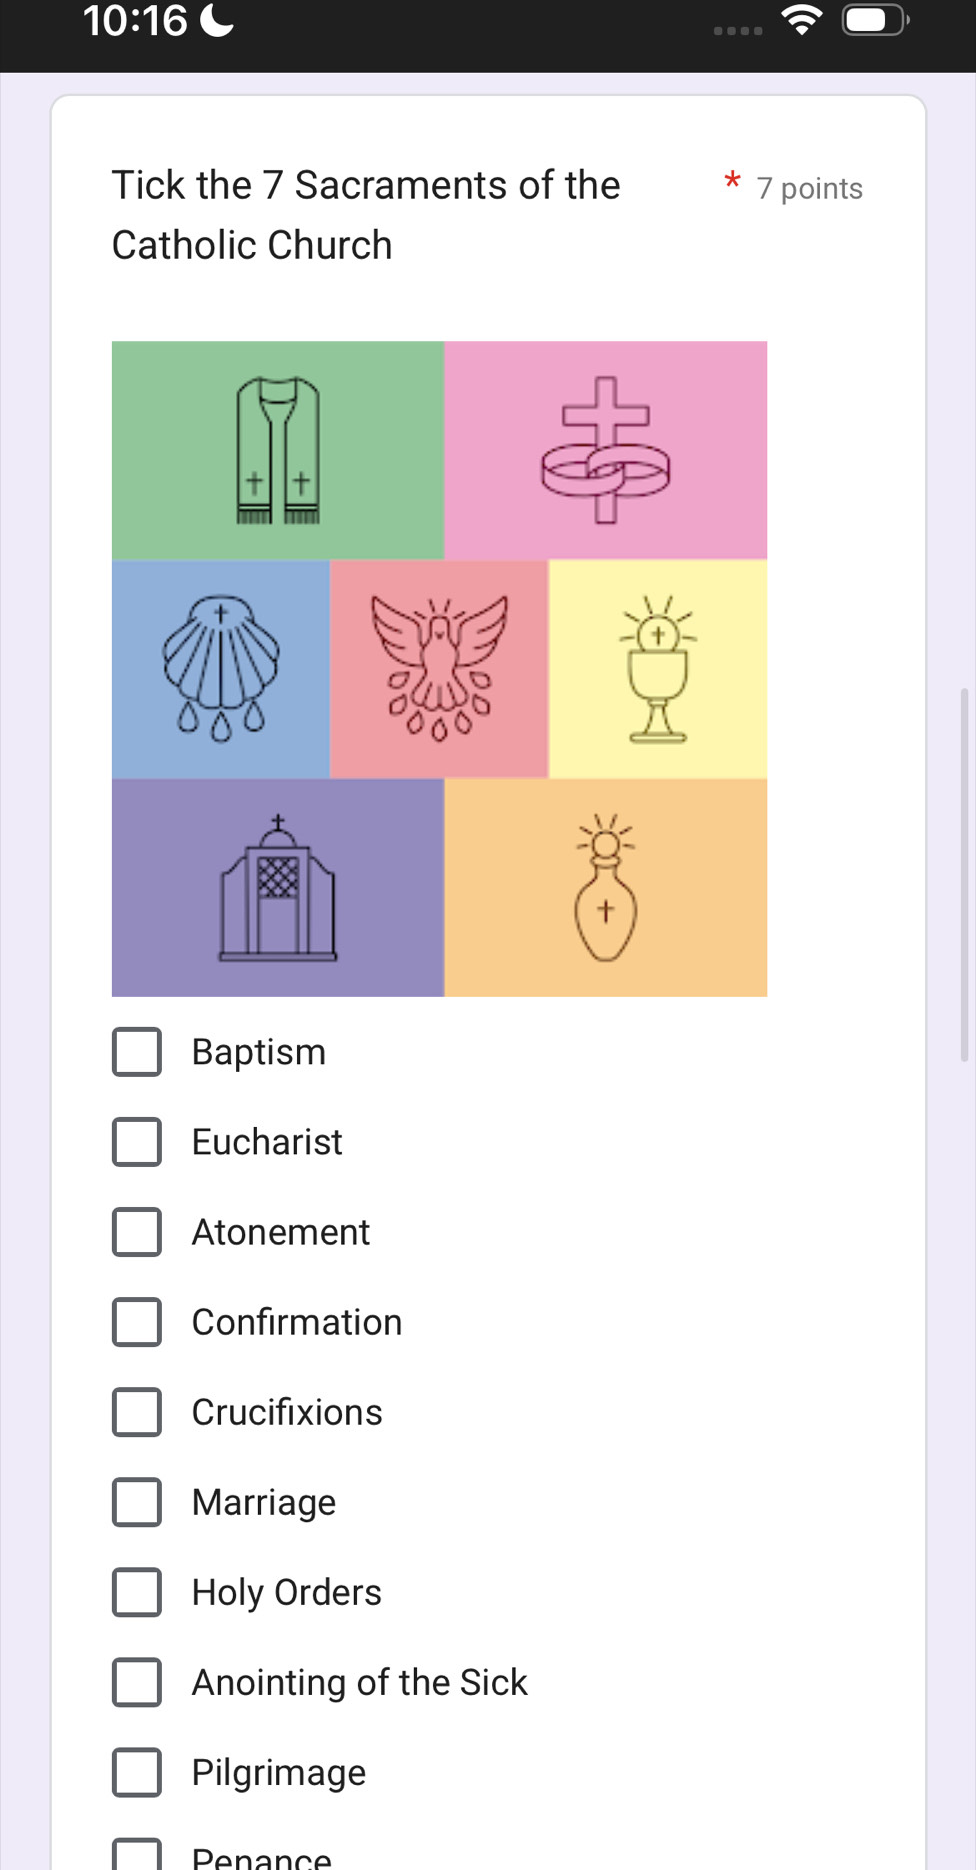Viewport: 976px width, 1870px height.
Task: Check Anointing of the Sick
Action: click(137, 1682)
